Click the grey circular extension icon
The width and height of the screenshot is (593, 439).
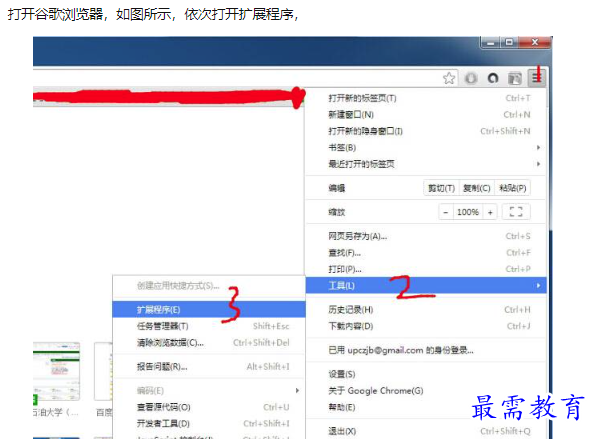pyautogui.click(x=471, y=78)
